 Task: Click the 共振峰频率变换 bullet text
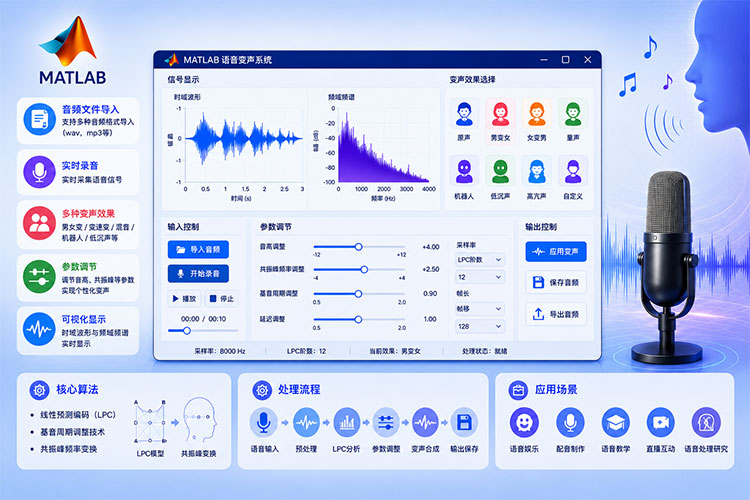[68, 449]
